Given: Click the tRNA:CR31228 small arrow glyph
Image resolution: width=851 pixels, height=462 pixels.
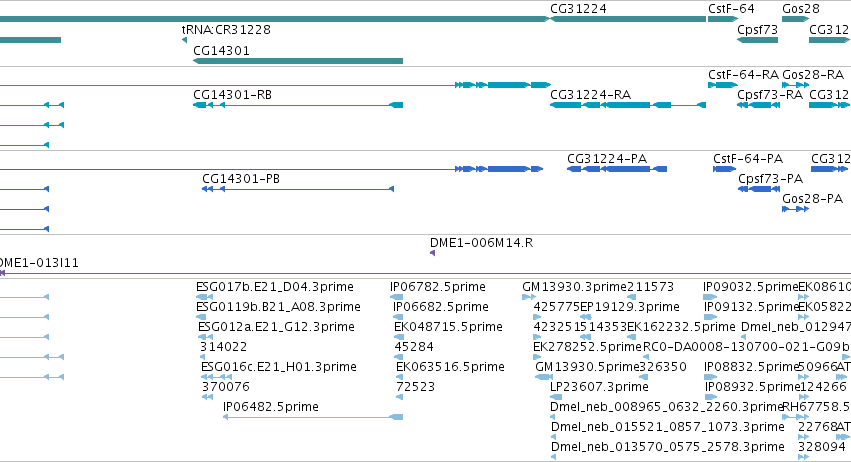Looking at the screenshot, I should click(185, 40).
